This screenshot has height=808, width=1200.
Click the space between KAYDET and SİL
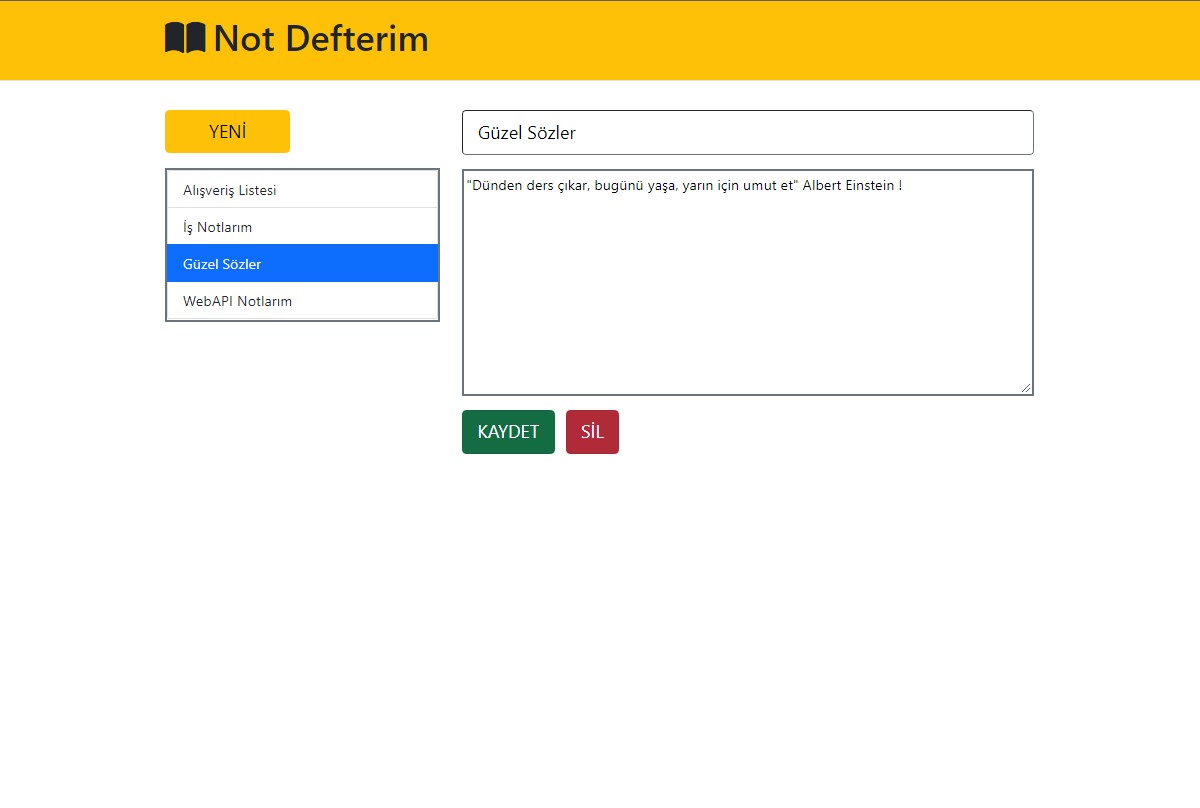click(561, 431)
